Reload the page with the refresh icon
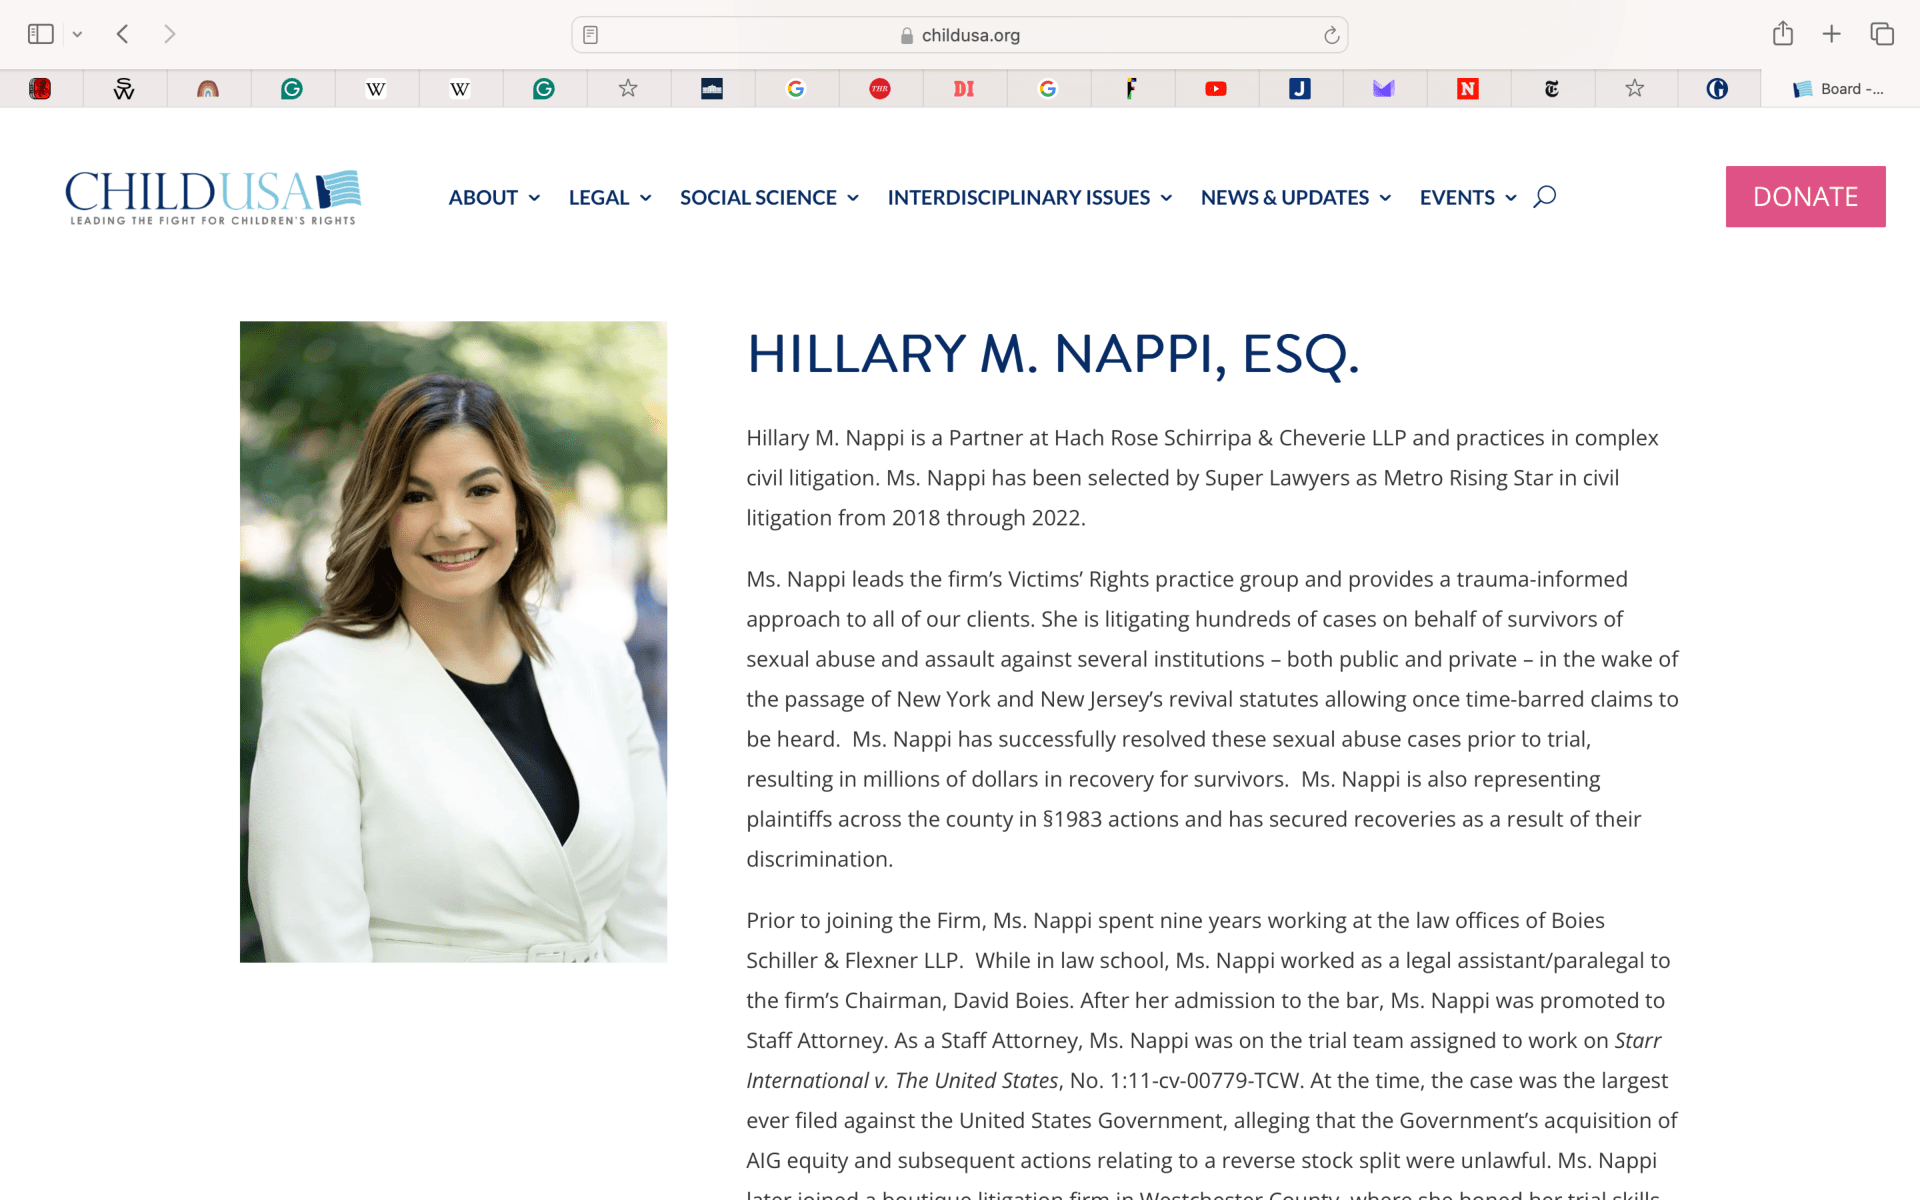 (x=1331, y=35)
